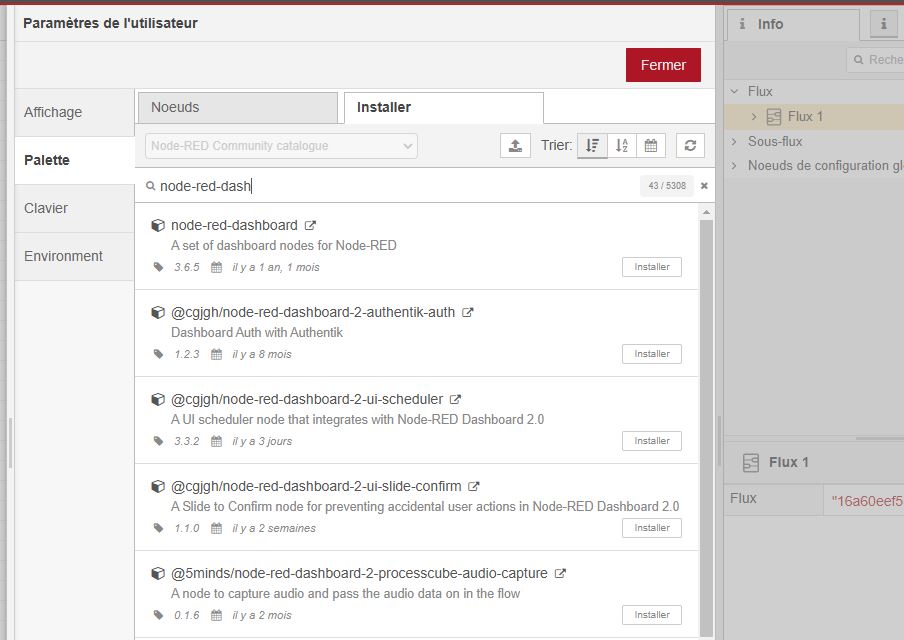Click 'il y a 2 semaines' date text
The width and height of the screenshot is (904, 640).
(274, 528)
